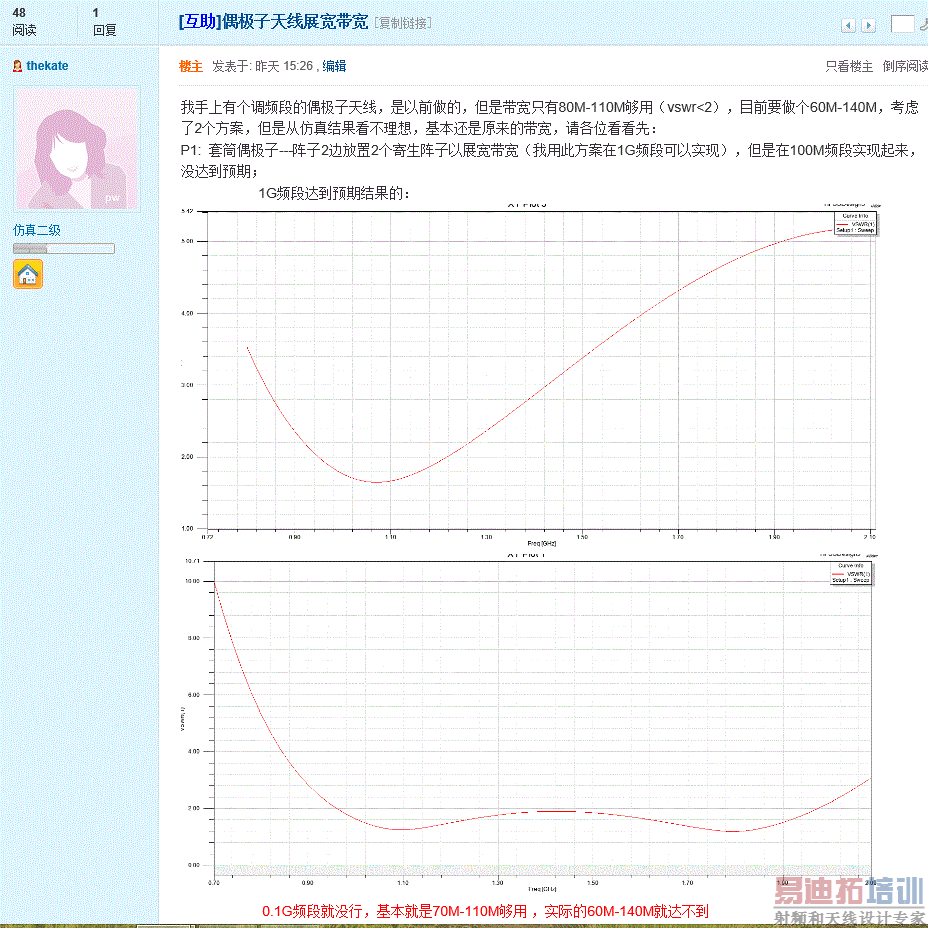Click the thread title 偶极子天线展宽带宽
Screen dimensions: 928x928
(295, 22)
